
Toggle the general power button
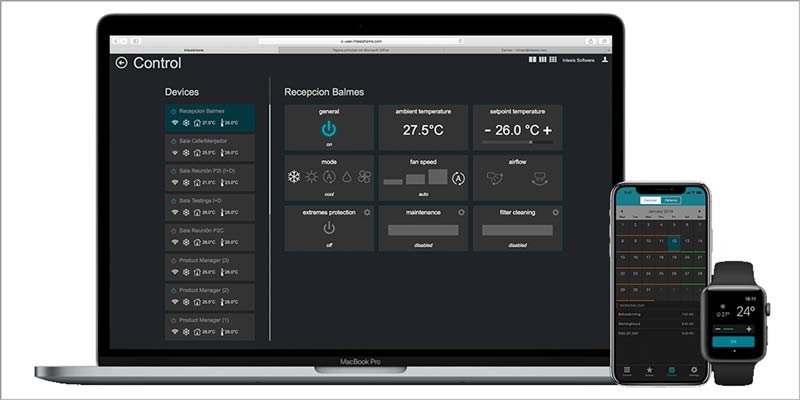(x=329, y=130)
